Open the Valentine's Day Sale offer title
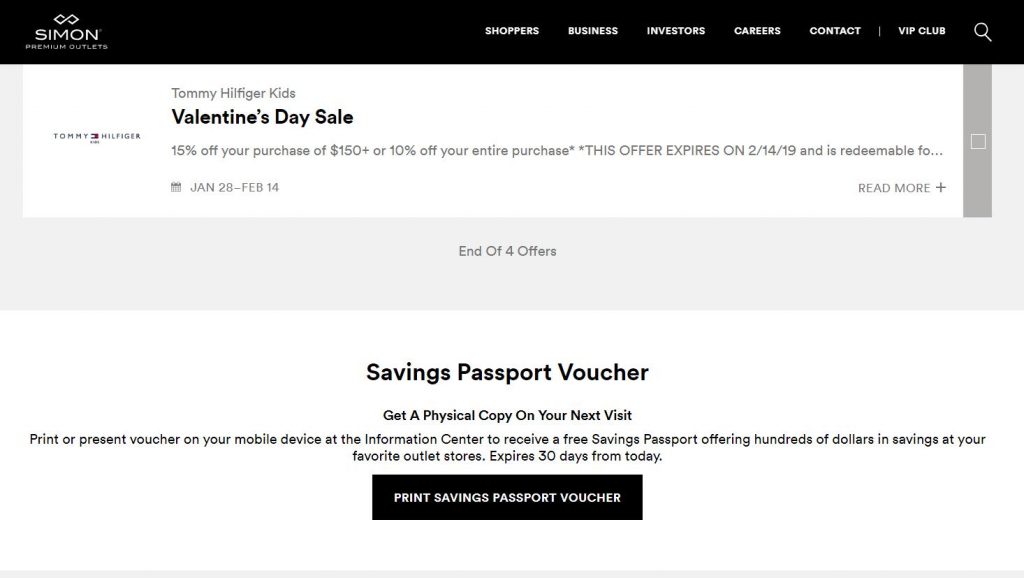The image size is (1024, 578). pyautogui.click(x=263, y=117)
